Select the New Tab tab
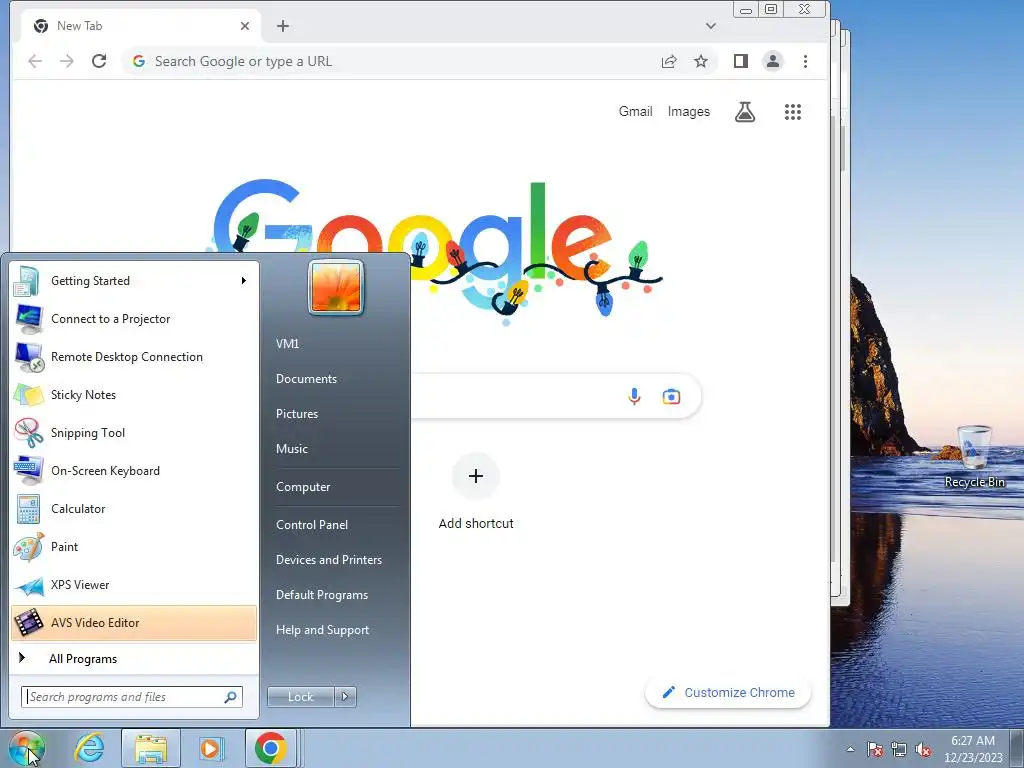1024x768 pixels. coord(140,26)
